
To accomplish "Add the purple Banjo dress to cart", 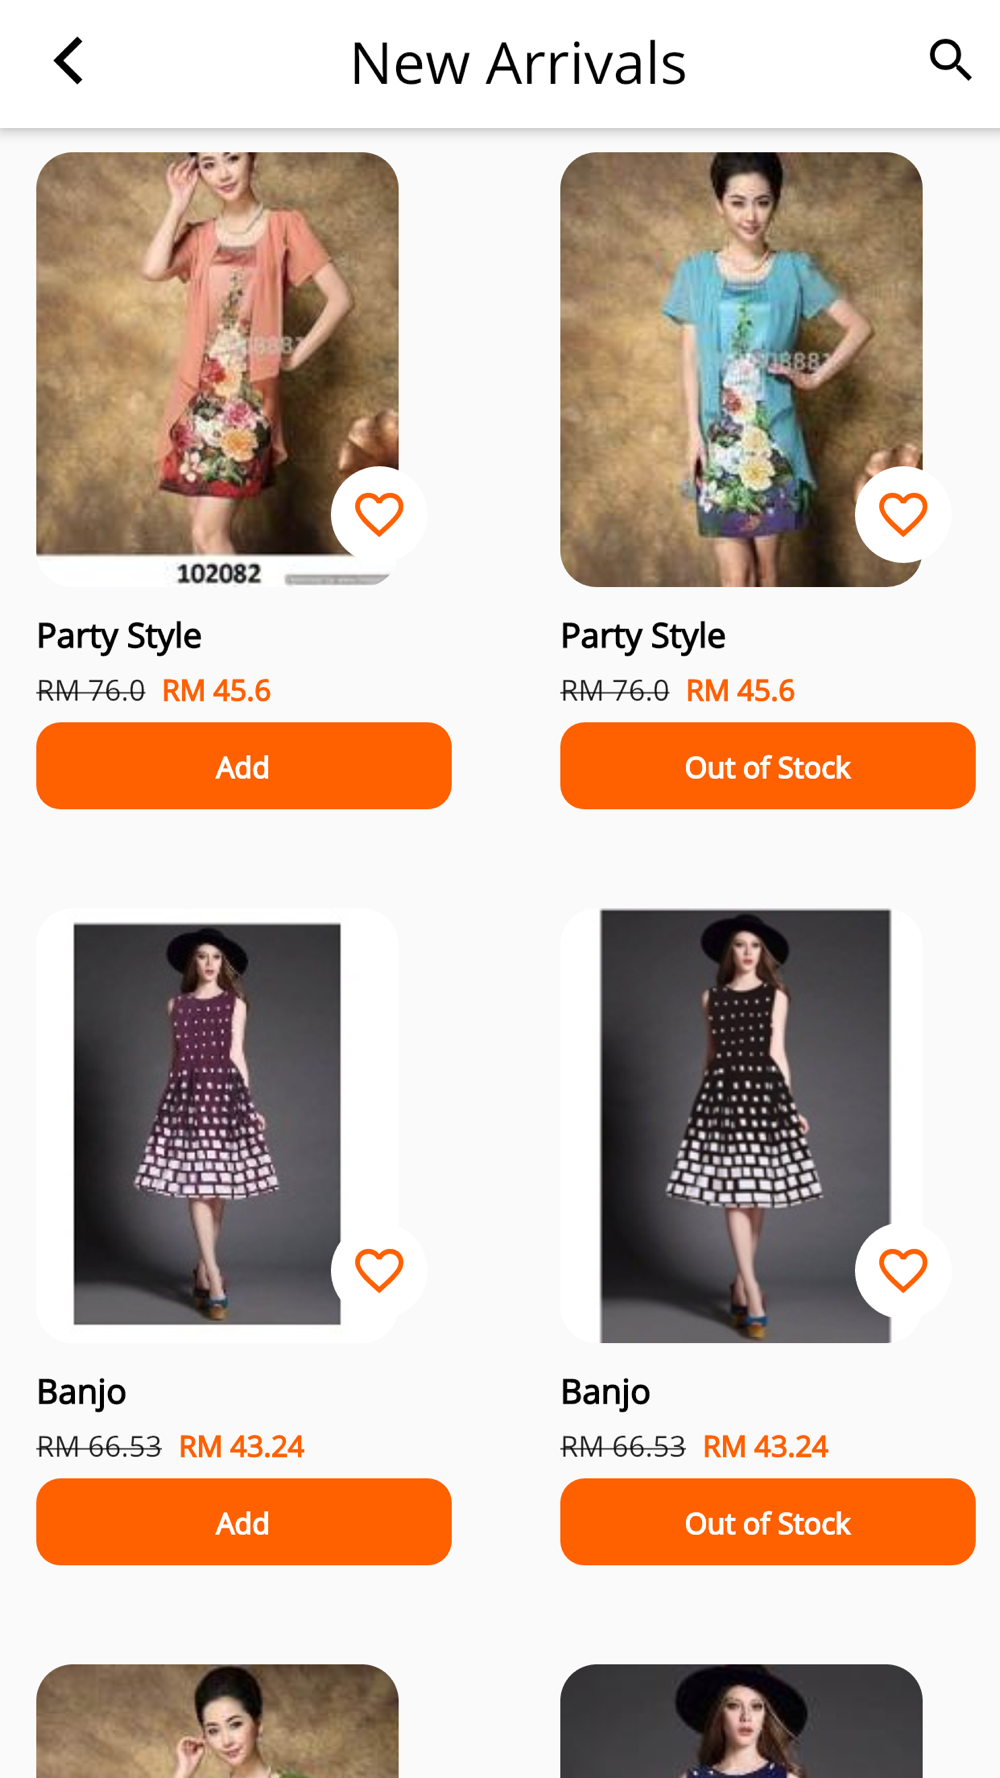I will click(x=244, y=1522).
